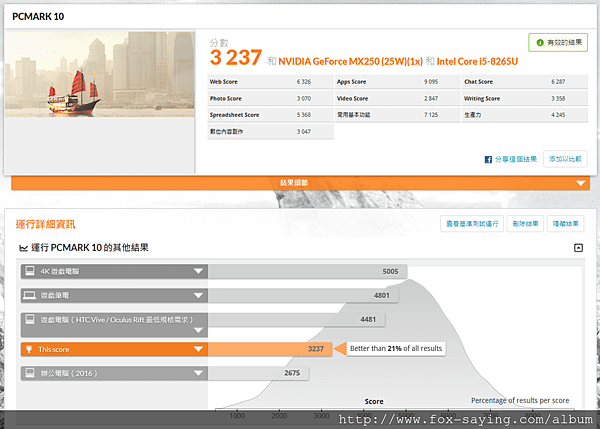Viewport: 600px width, 429px height.
Task: Click the trophy icon on This score
Action: pyautogui.click(x=29, y=349)
